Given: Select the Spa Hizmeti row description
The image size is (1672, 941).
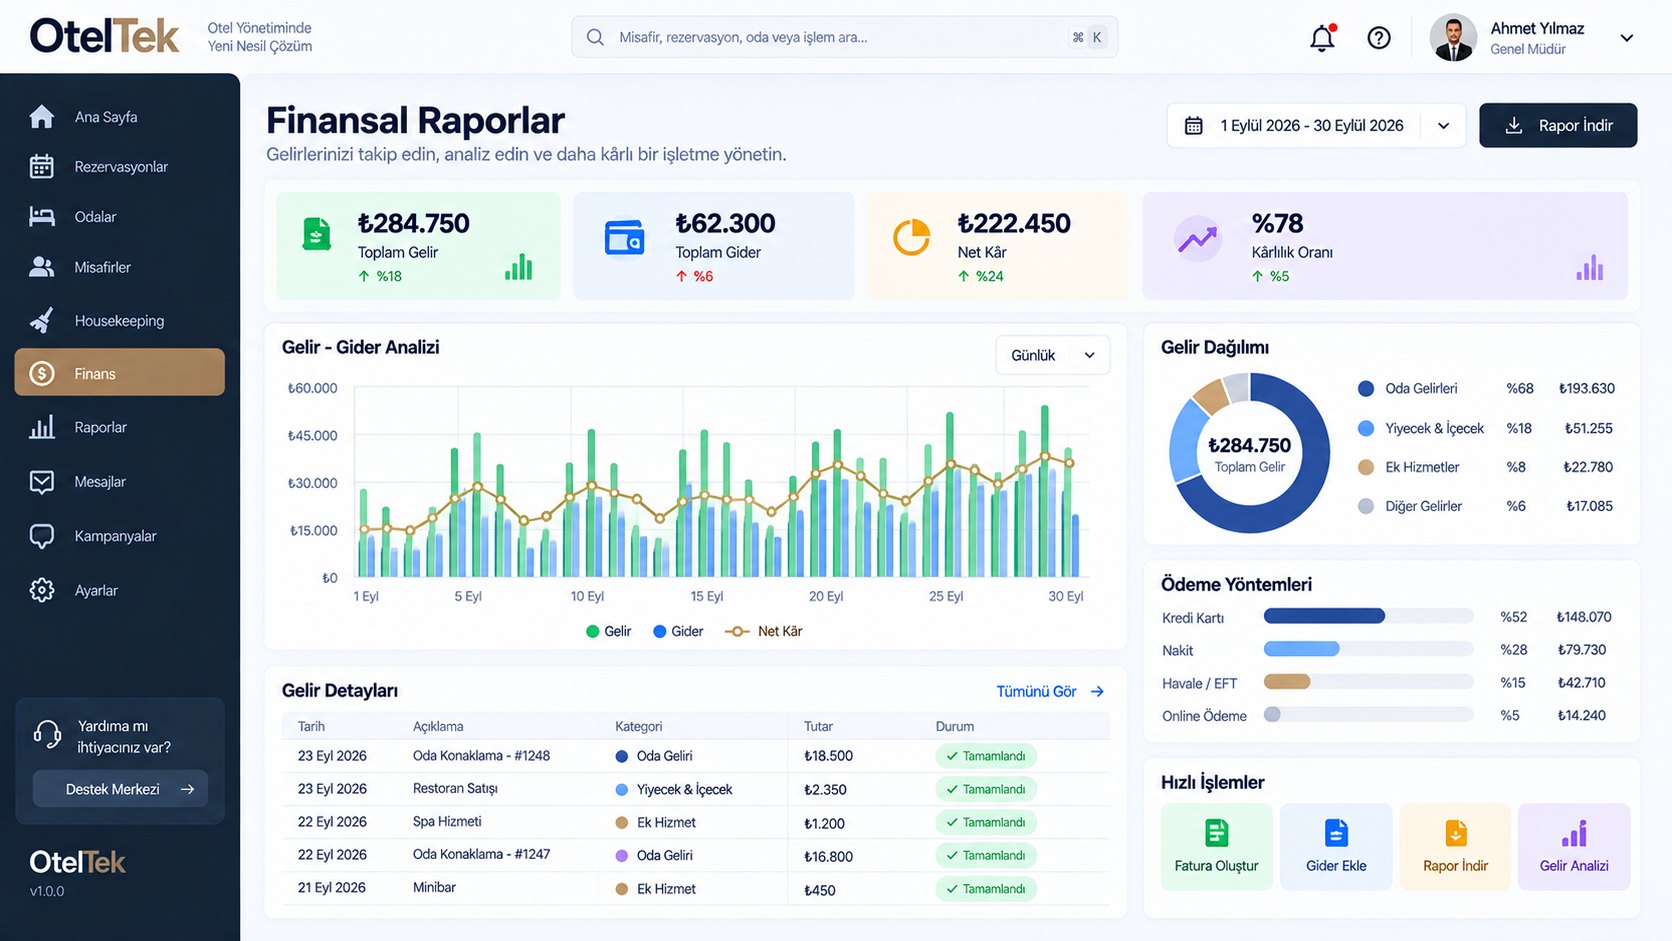Looking at the screenshot, I should click(x=447, y=822).
